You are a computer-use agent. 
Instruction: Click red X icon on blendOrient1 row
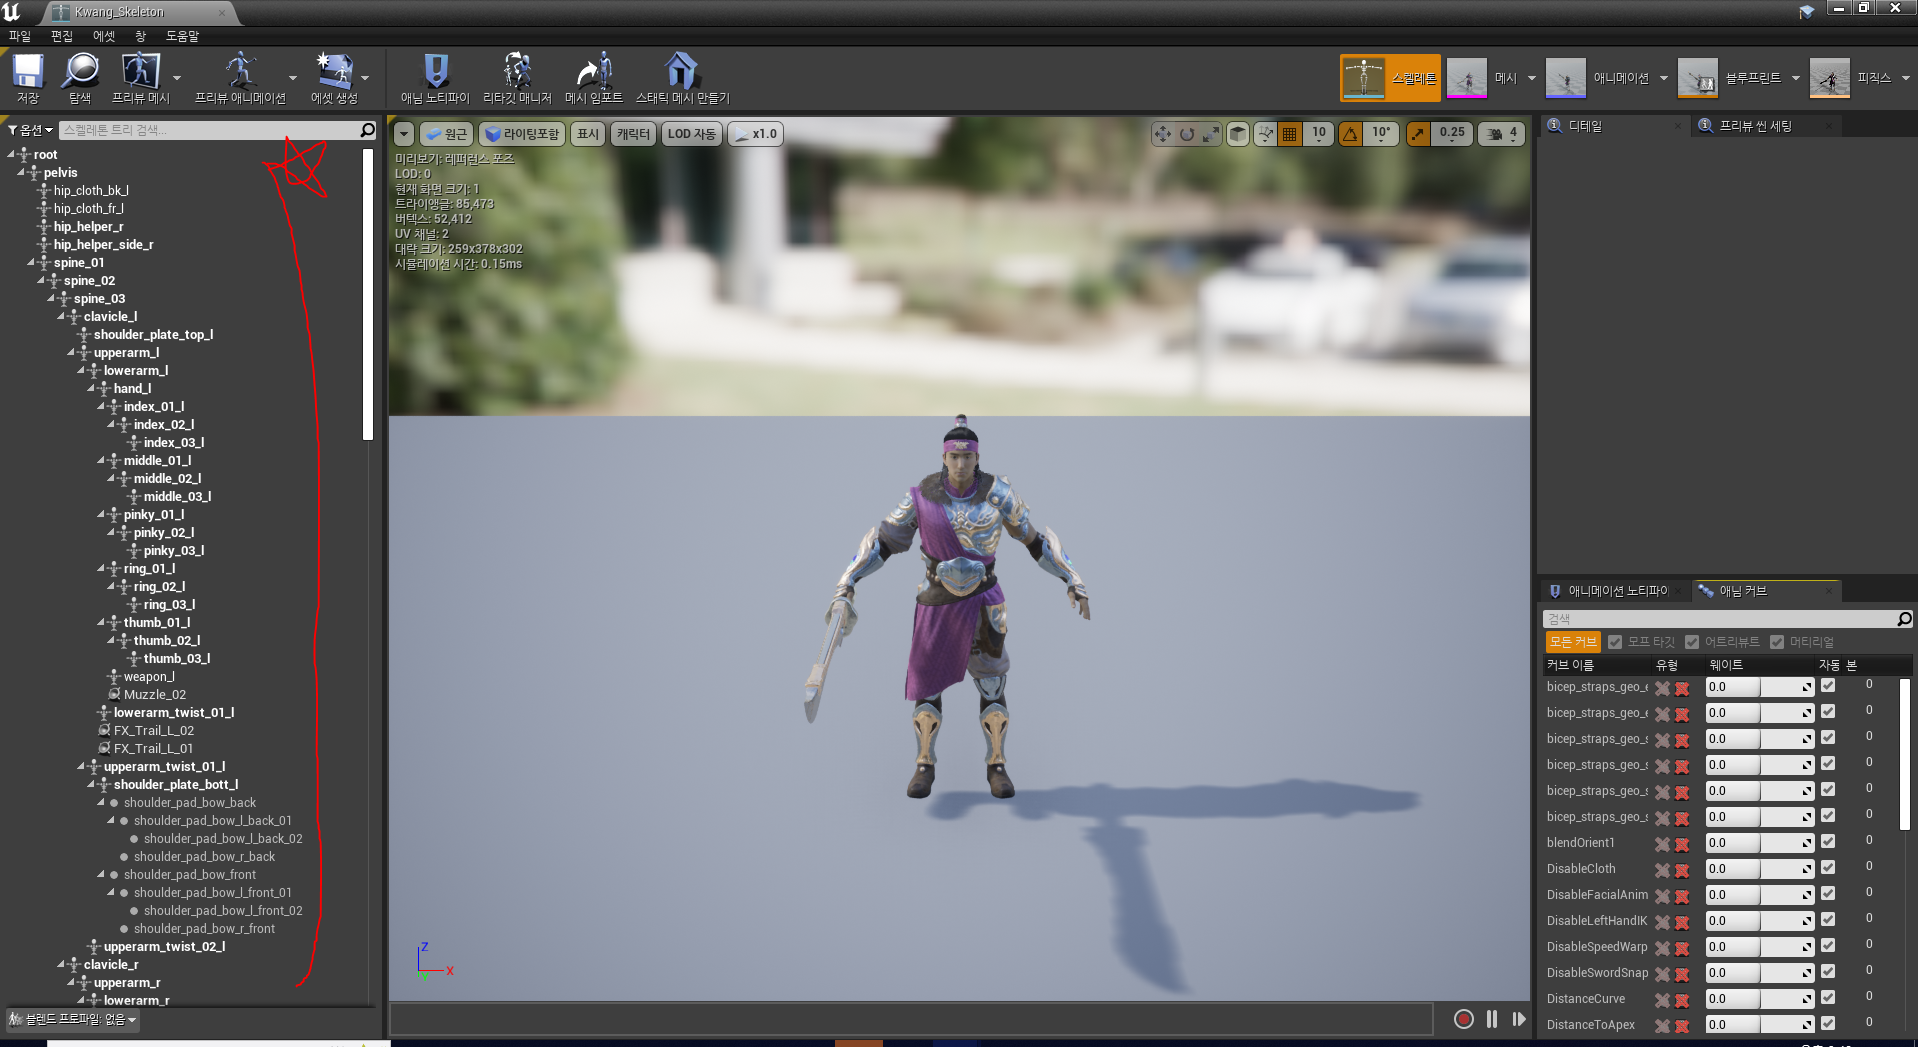point(1682,844)
